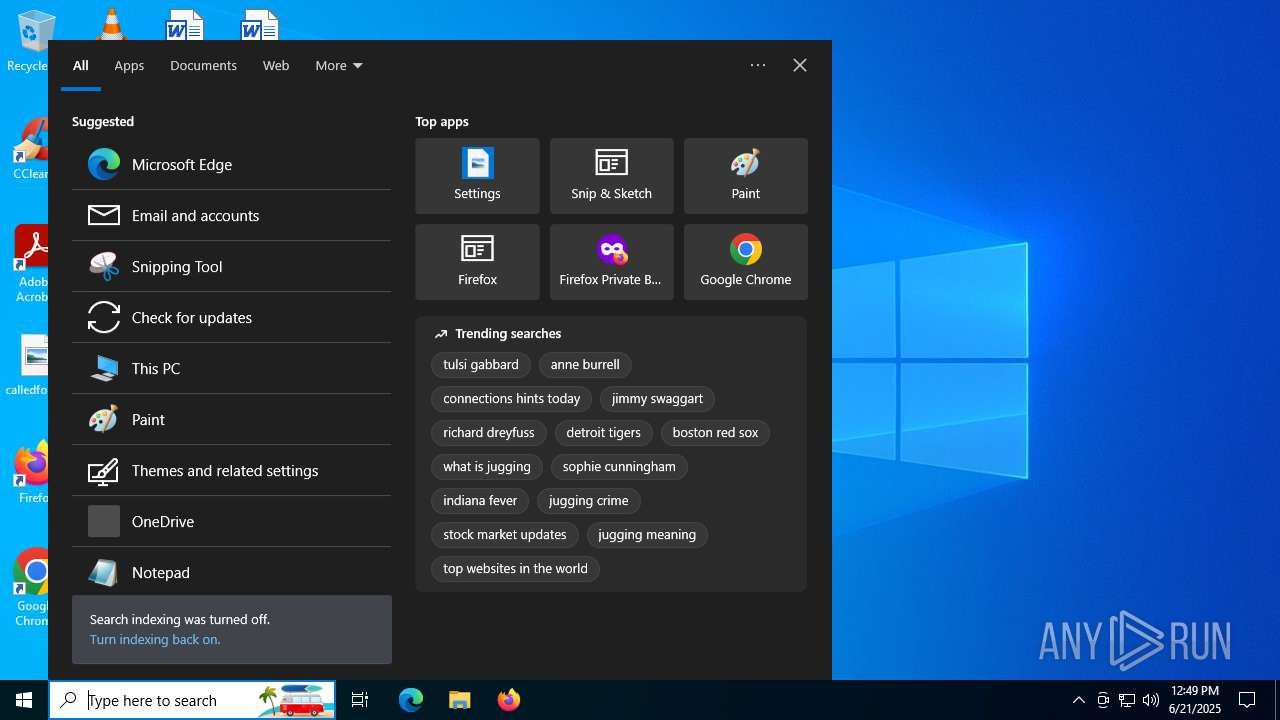Open Microsoft Edge on taskbar

click(x=411, y=700)
